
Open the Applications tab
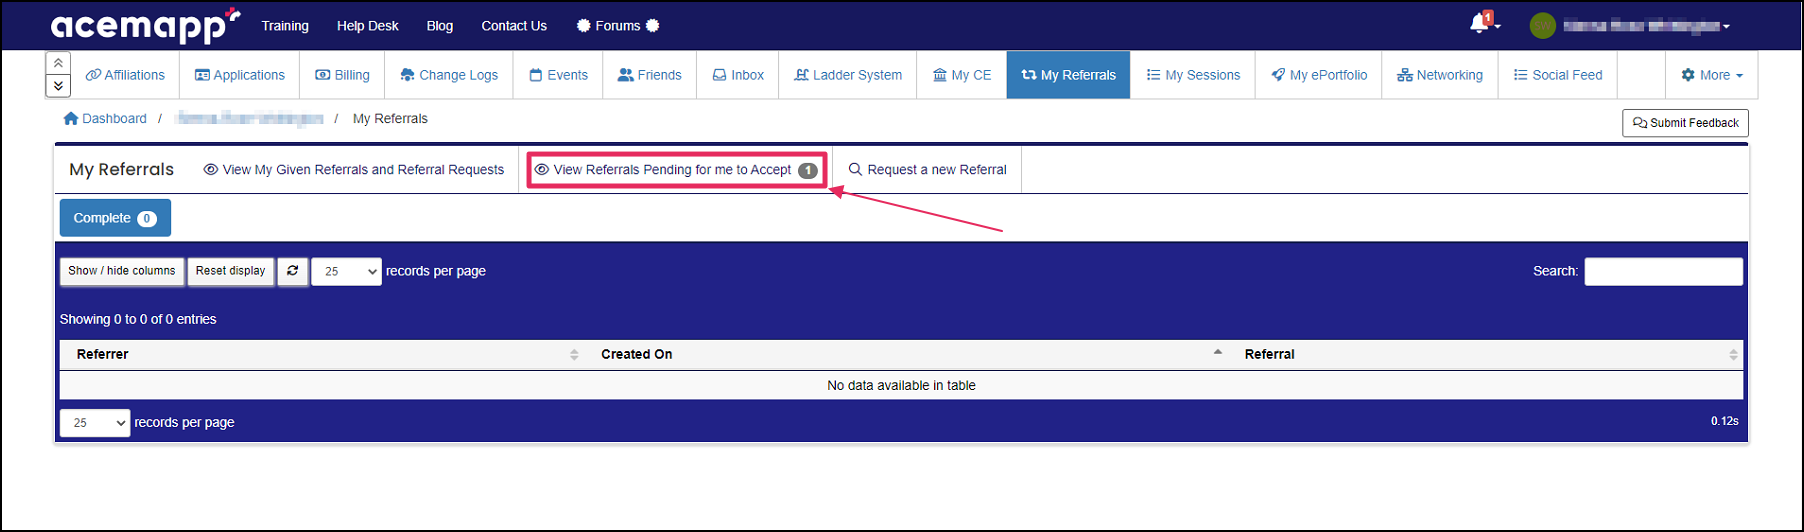(x=240, y=75)
